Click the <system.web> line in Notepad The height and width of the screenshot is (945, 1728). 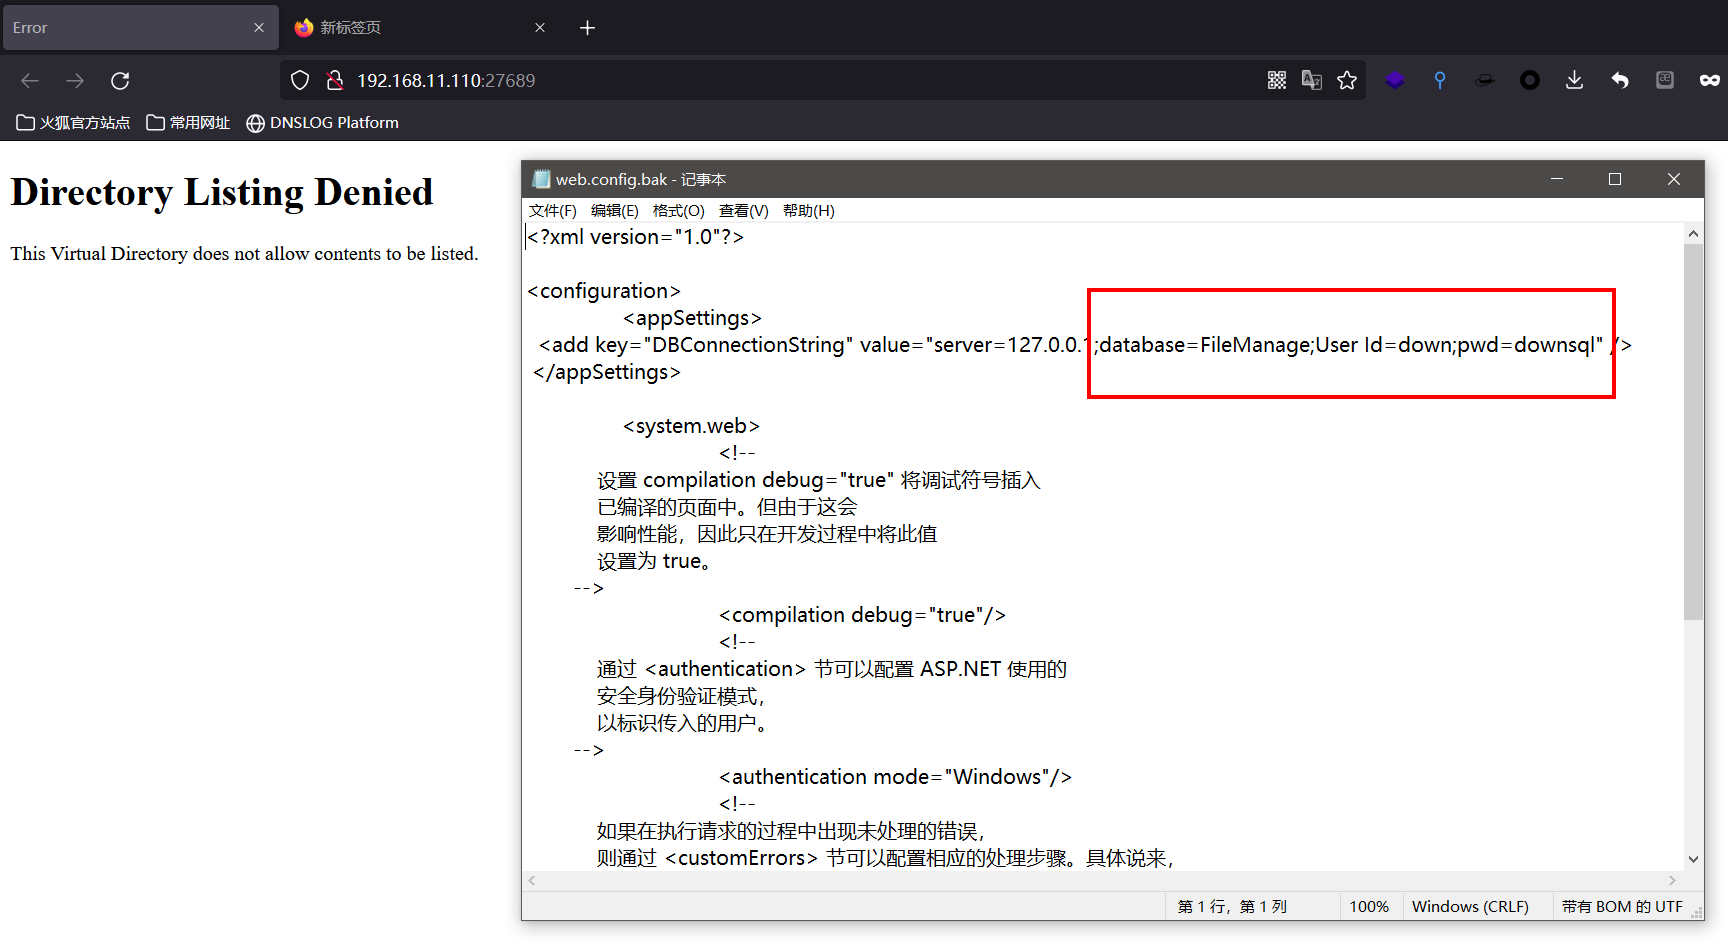(691, 426)
